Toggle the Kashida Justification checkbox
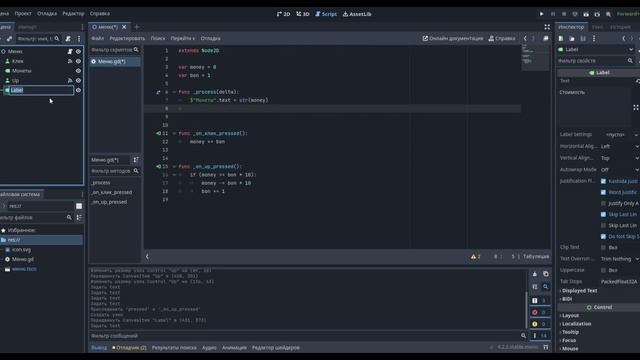The width and height of the screenshot is (640, 360). 603,181
